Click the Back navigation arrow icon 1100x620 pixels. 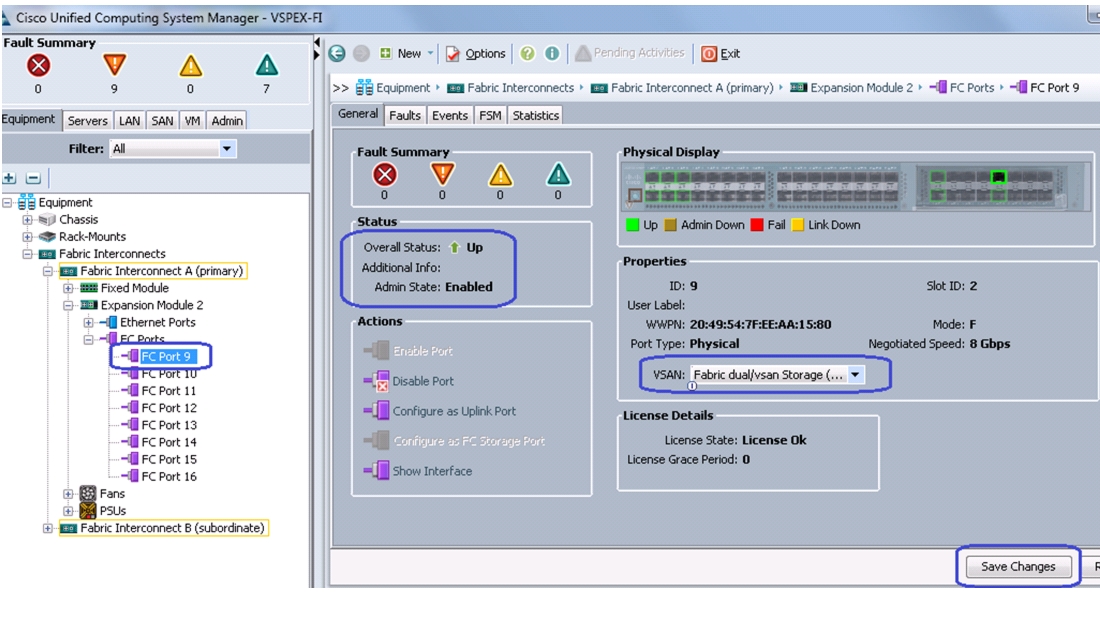pos(337,53)
